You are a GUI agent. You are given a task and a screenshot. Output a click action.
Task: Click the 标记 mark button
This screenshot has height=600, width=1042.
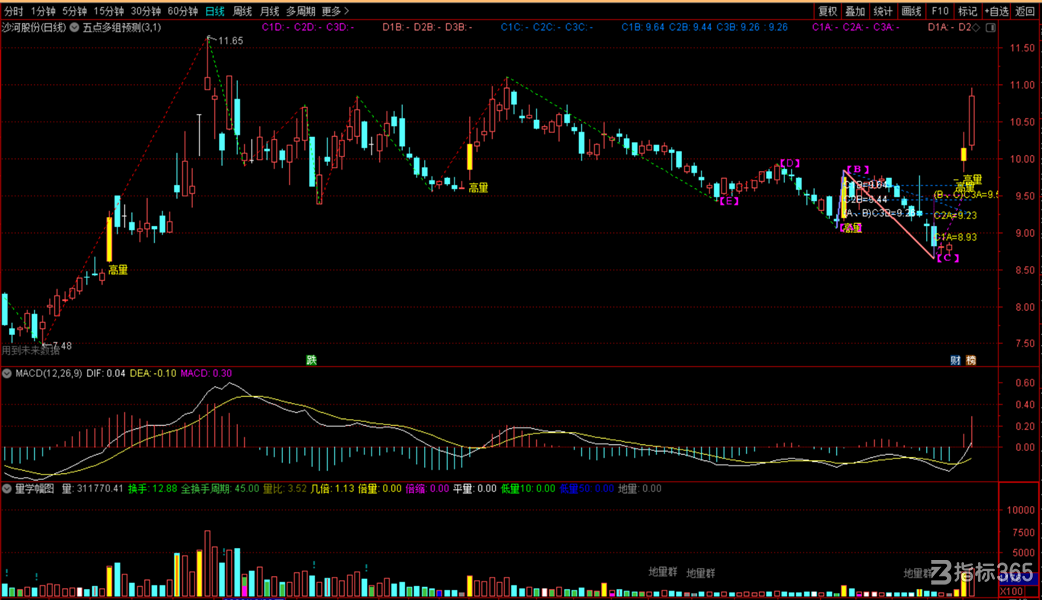968,11
